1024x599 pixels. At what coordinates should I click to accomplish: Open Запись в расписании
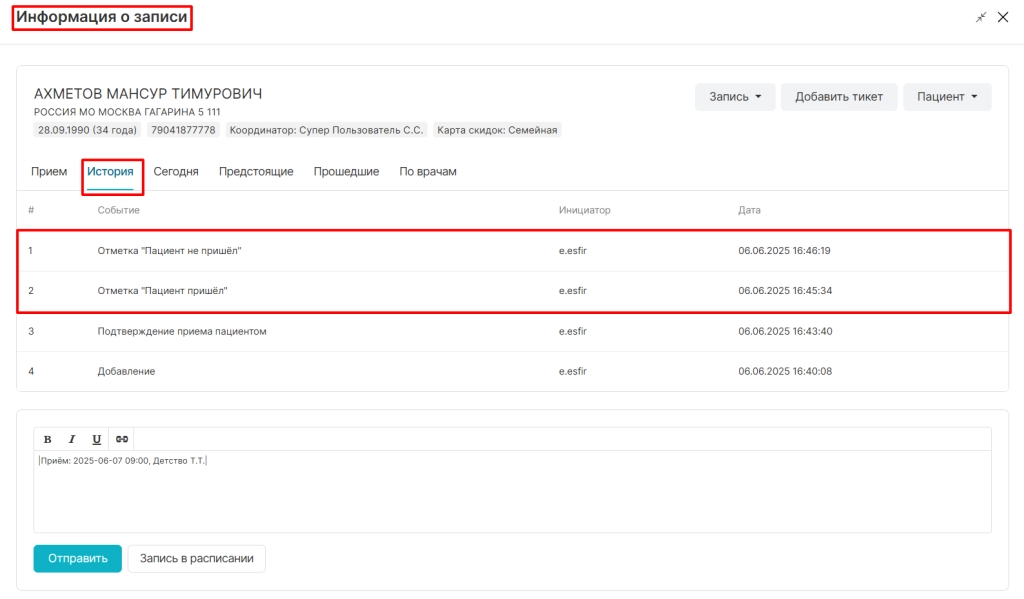pos(197,559)
